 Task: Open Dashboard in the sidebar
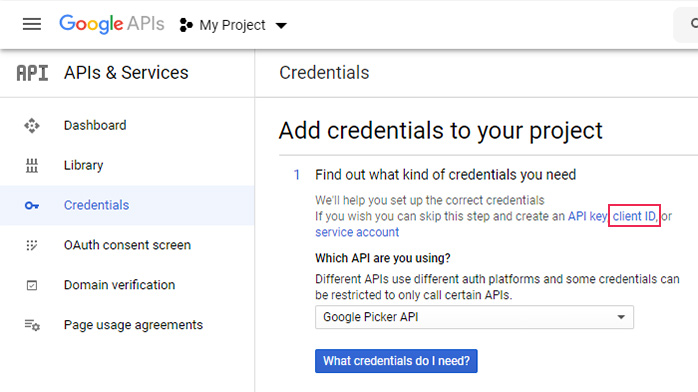click(127, 125)
